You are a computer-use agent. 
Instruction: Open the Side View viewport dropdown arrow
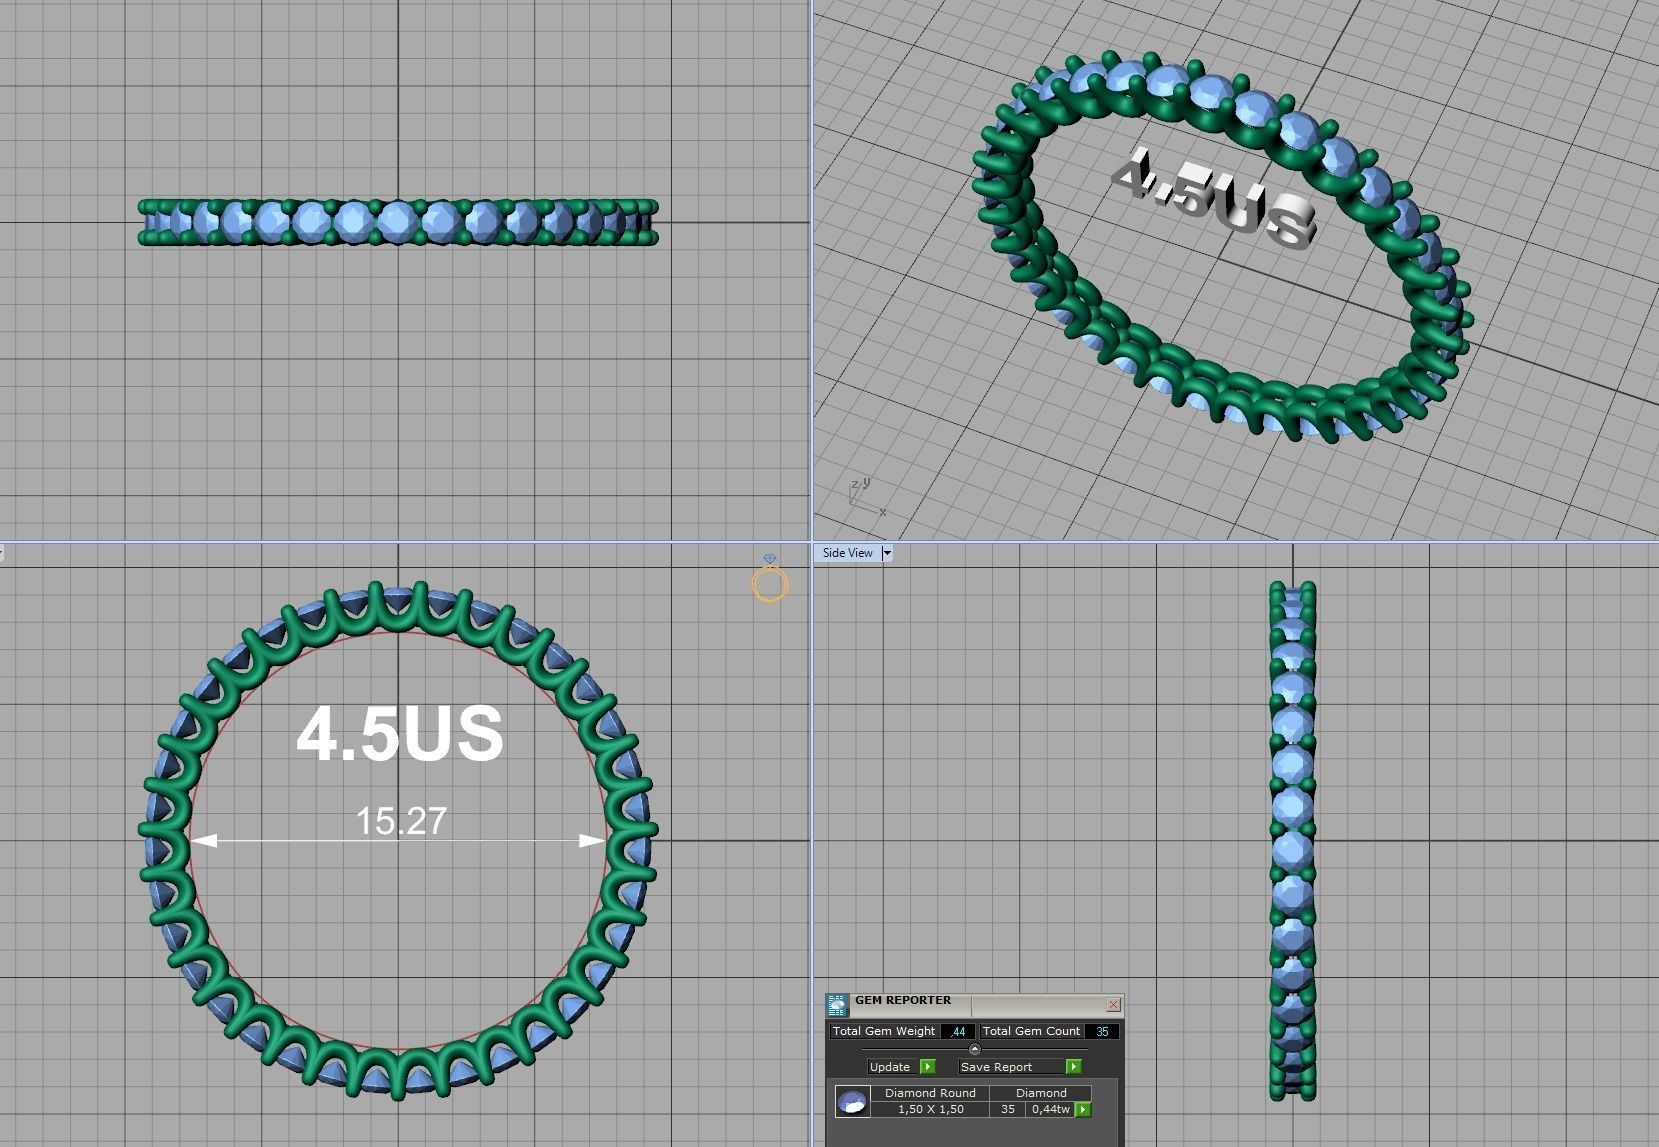coord(886,553)
